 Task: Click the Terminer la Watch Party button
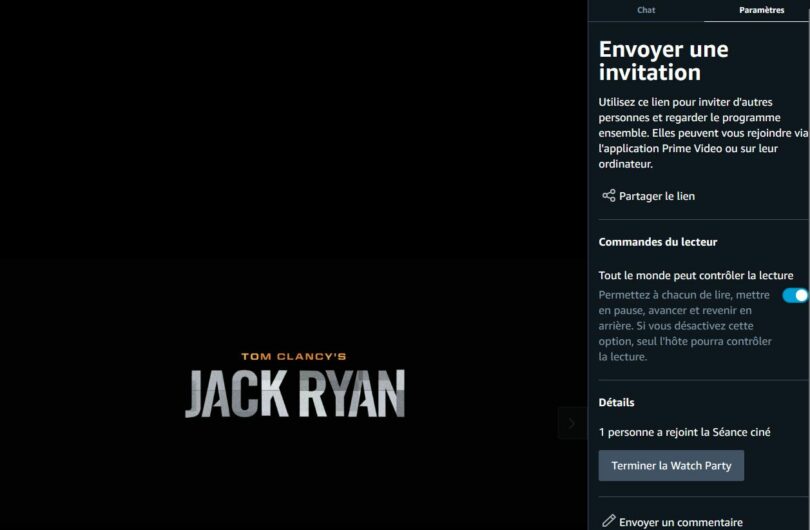pyautogui.click(x=671, y=465)
